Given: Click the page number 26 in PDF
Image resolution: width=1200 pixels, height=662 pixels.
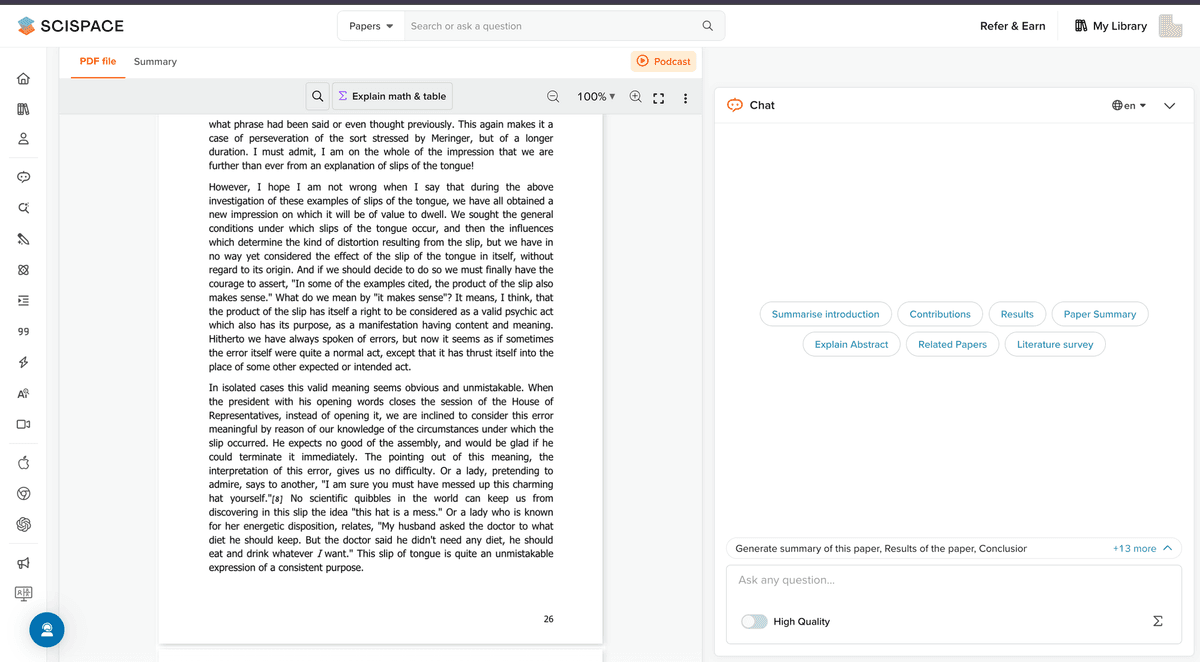Looking at the screenshot, I should 548,619.
